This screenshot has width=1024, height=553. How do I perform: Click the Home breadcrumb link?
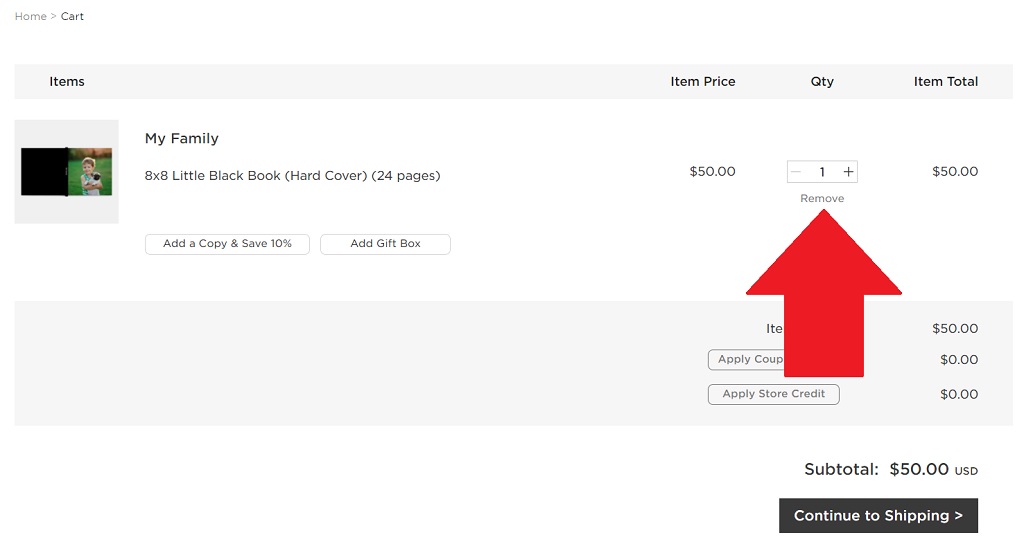30,17
